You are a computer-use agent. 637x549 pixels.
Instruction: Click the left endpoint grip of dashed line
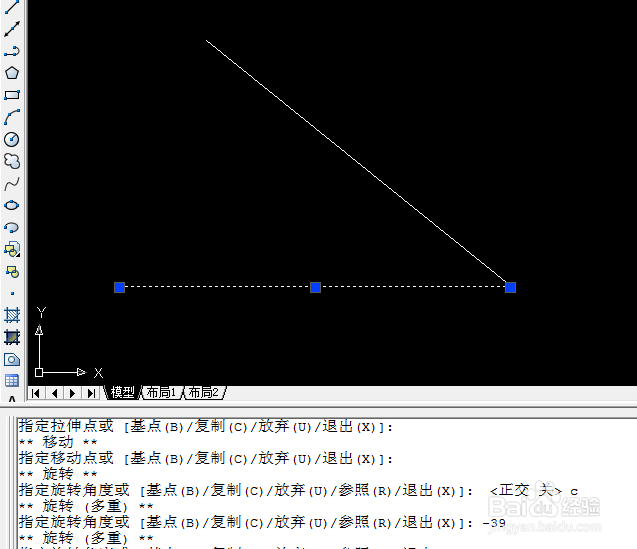[x=119, y=288]
